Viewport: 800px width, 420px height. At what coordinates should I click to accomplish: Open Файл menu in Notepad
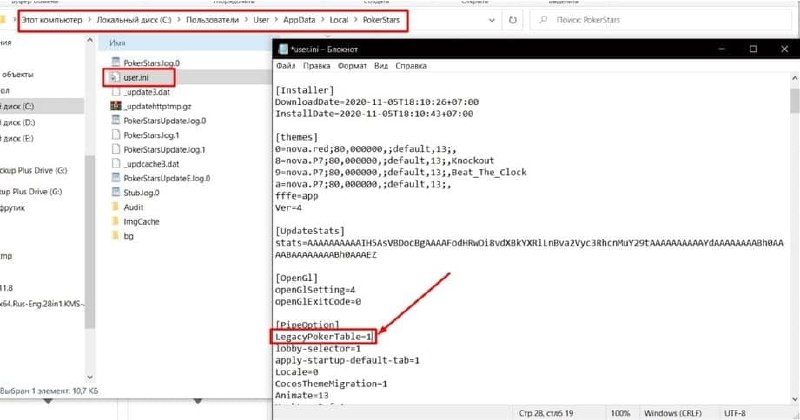pos(286,66)
